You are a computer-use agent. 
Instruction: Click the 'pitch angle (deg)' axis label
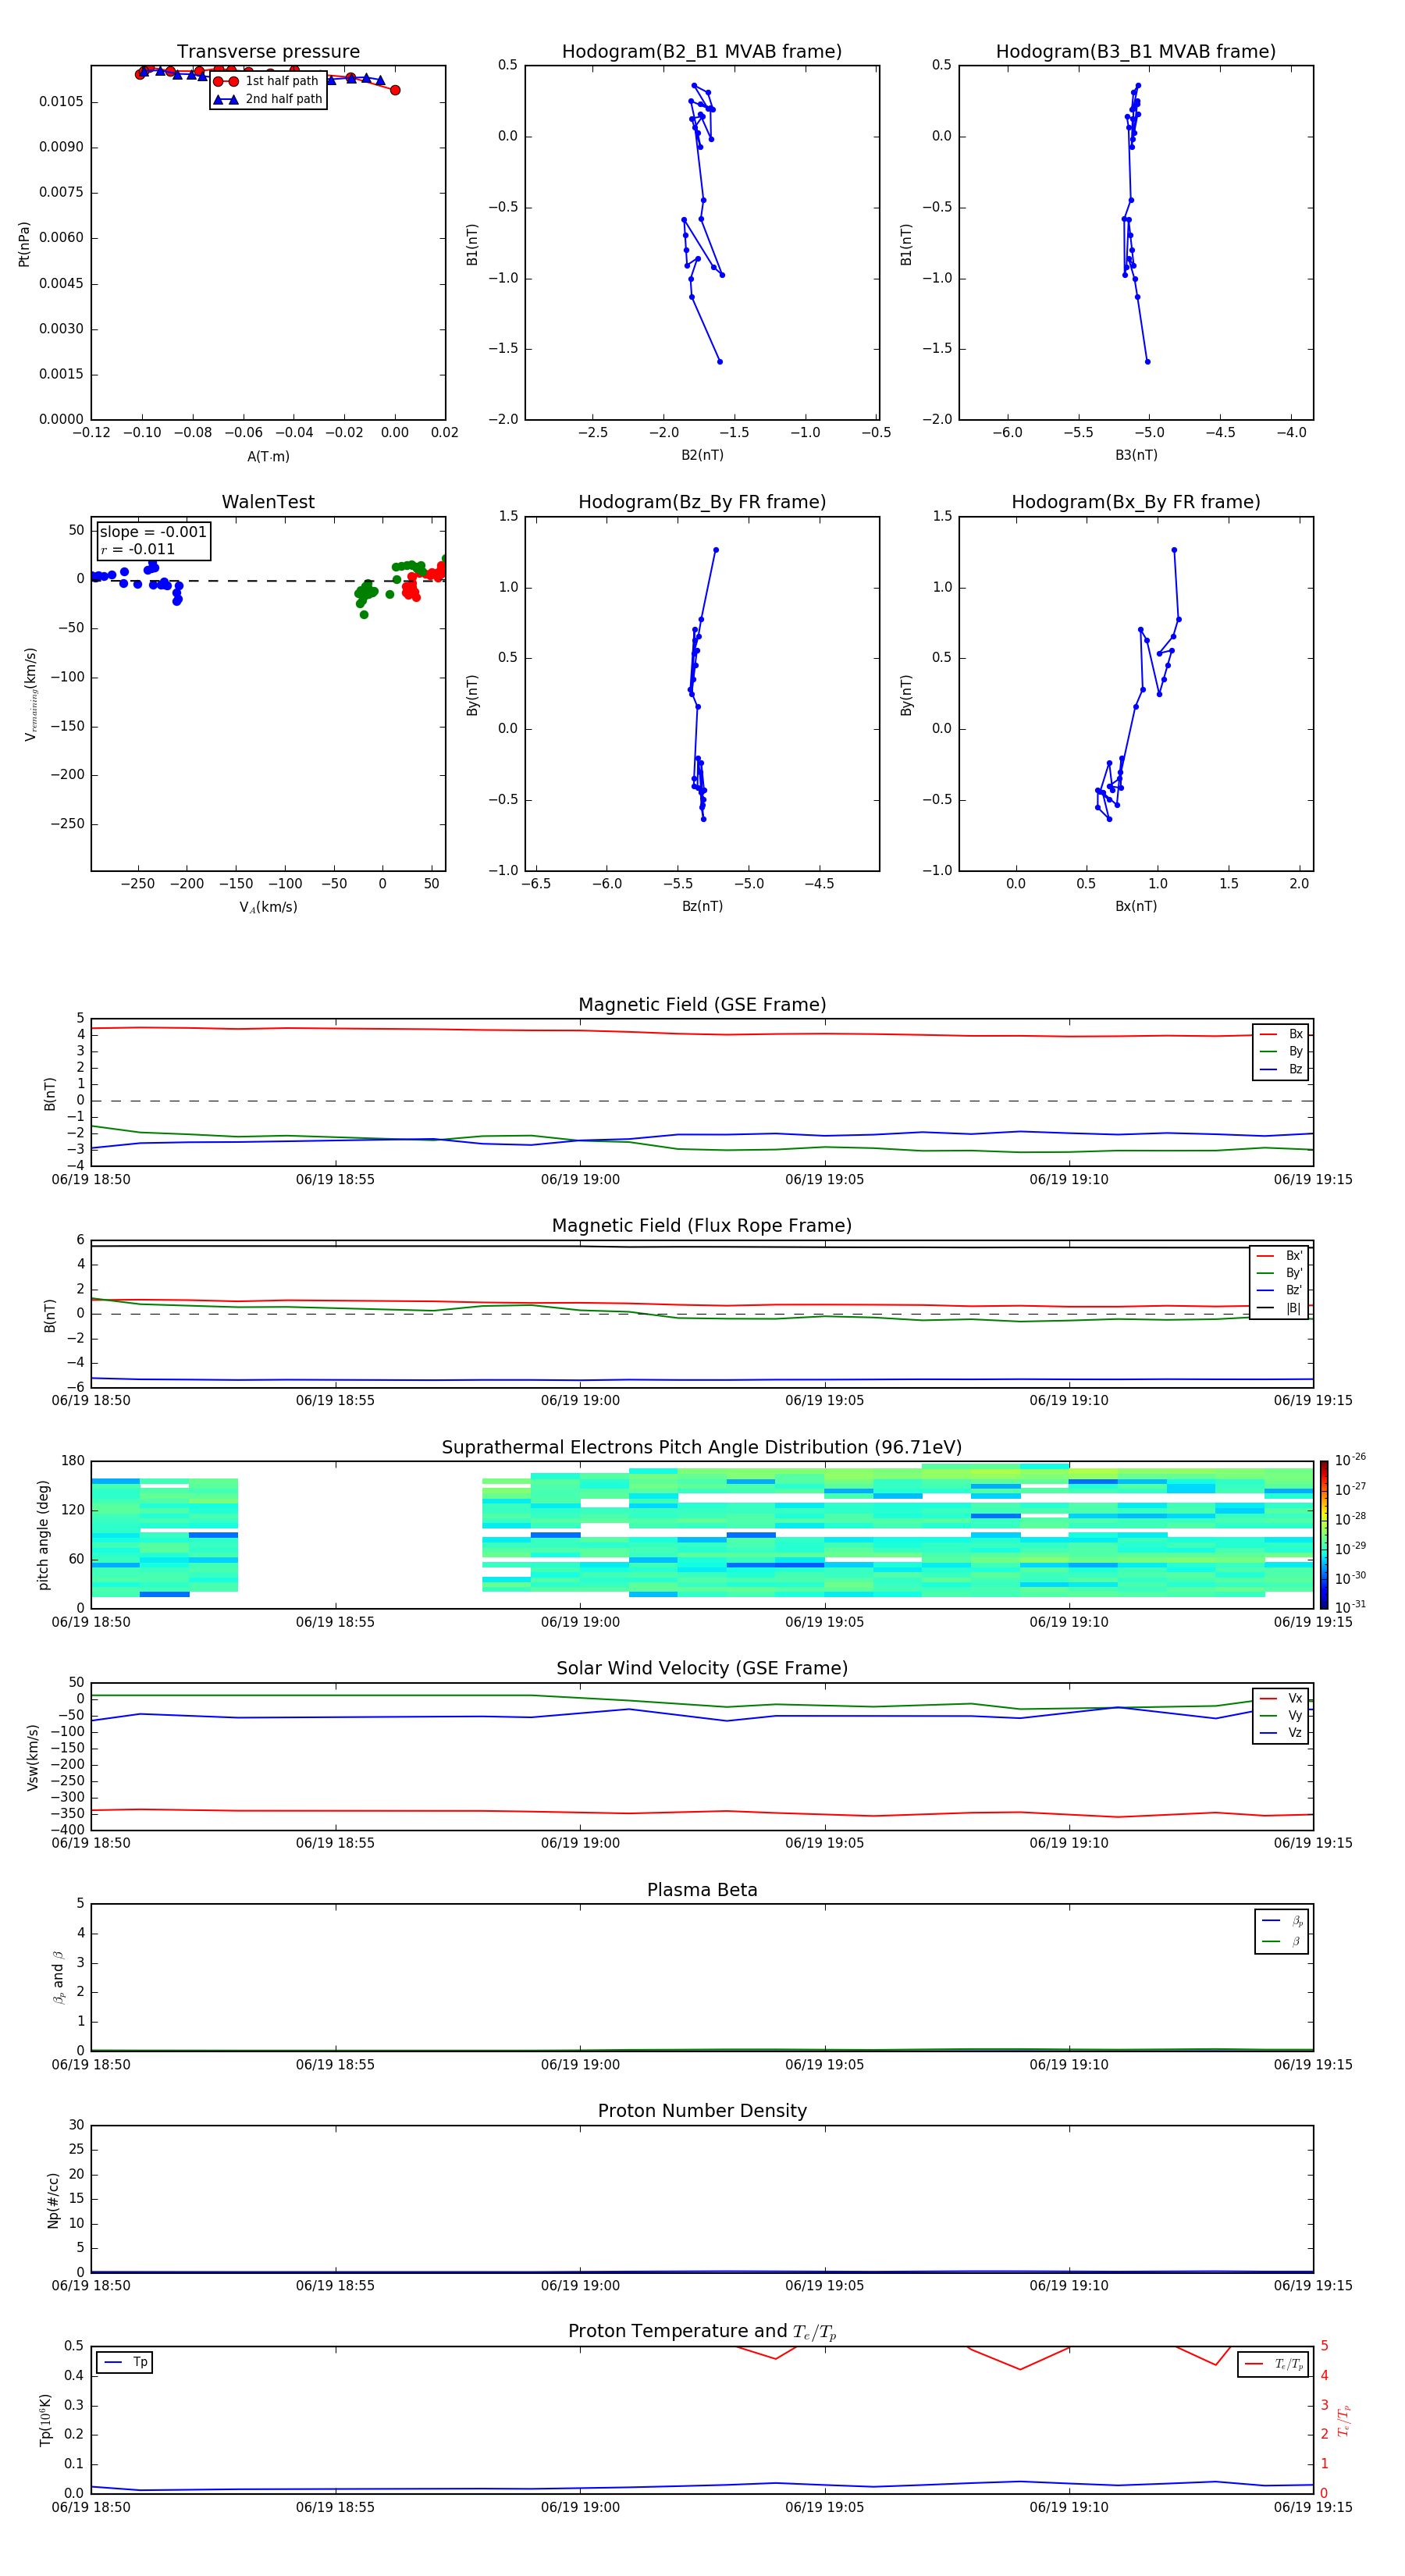coord(43,1535)
